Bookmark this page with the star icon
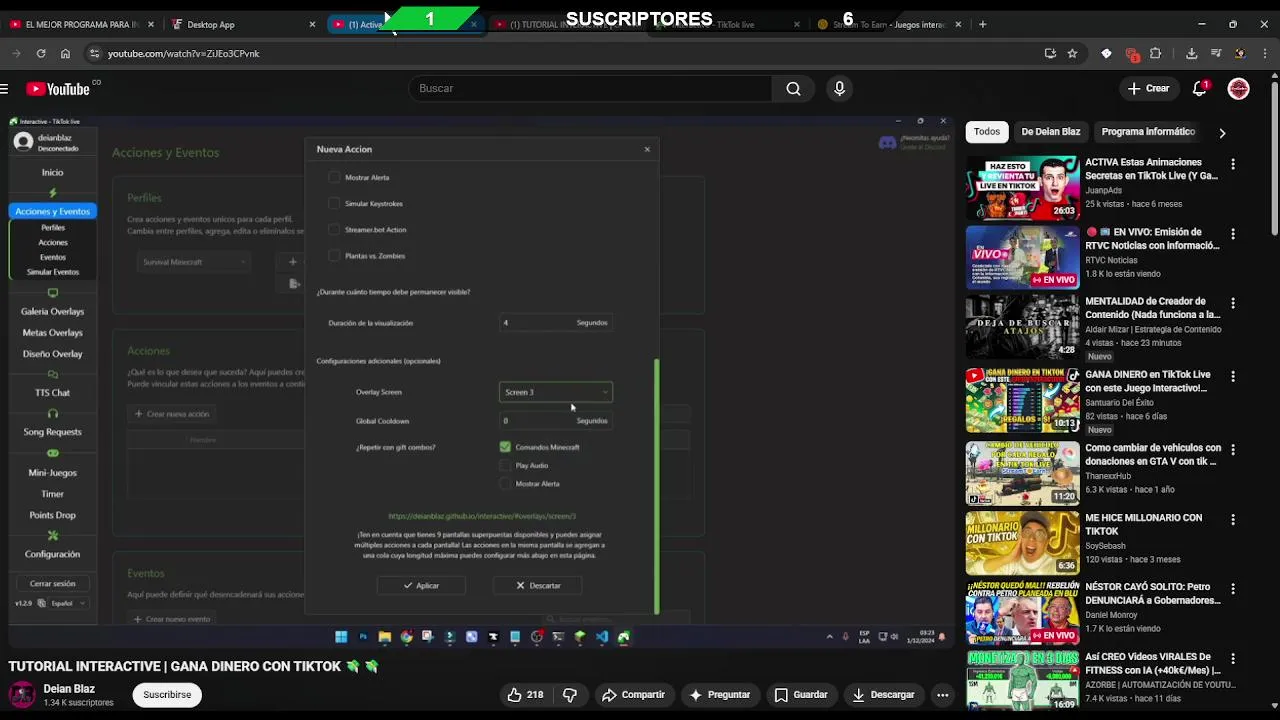The image size is (1280, 720). coord(1072,53)
